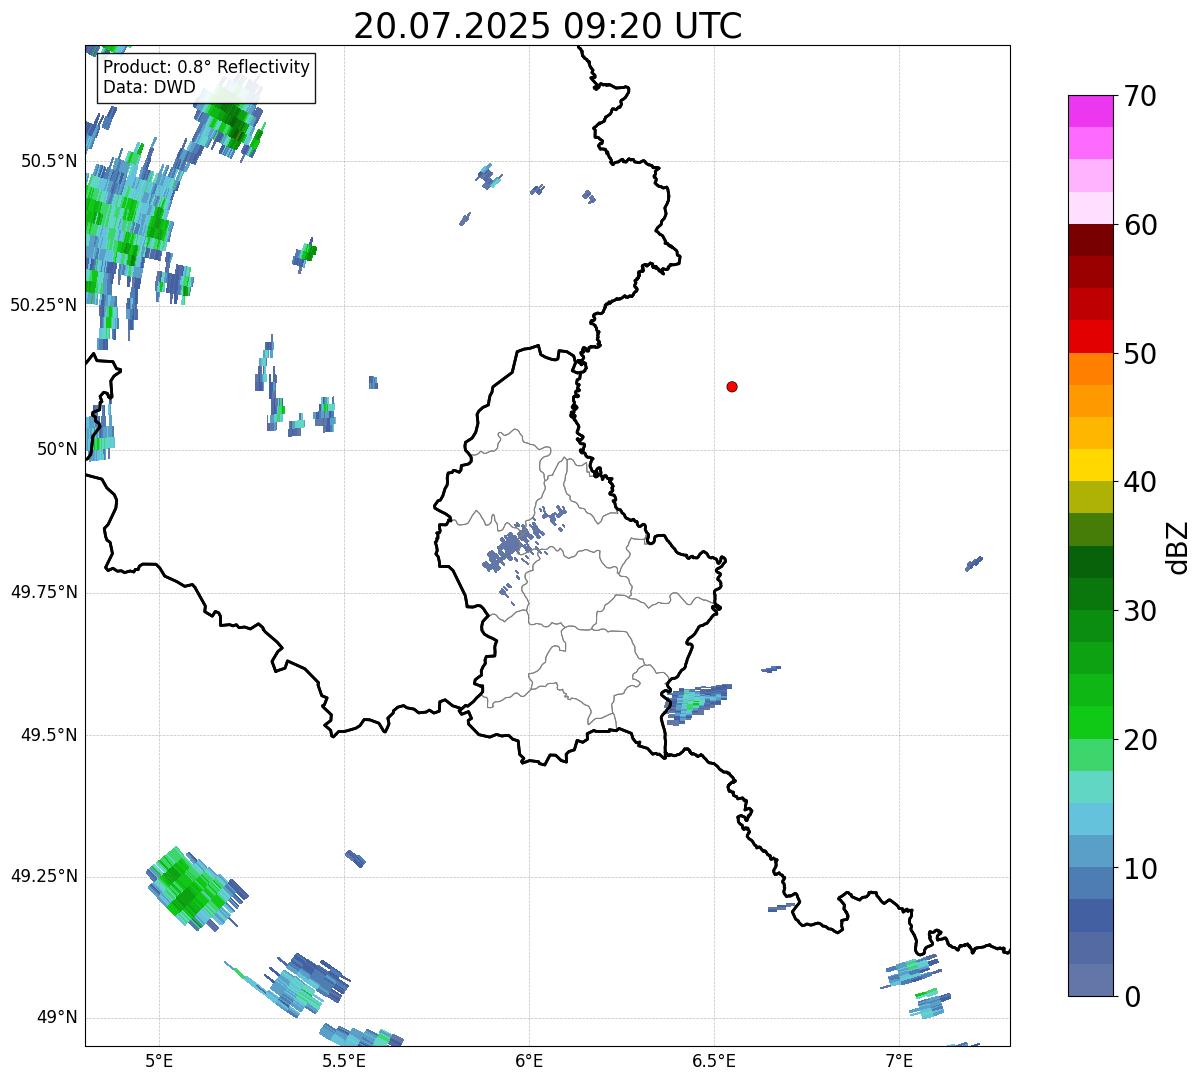Click the "49.5°N" latitude label
Screen dimensions: 1202x1081
pyautogui.click(x=49, y=735)
